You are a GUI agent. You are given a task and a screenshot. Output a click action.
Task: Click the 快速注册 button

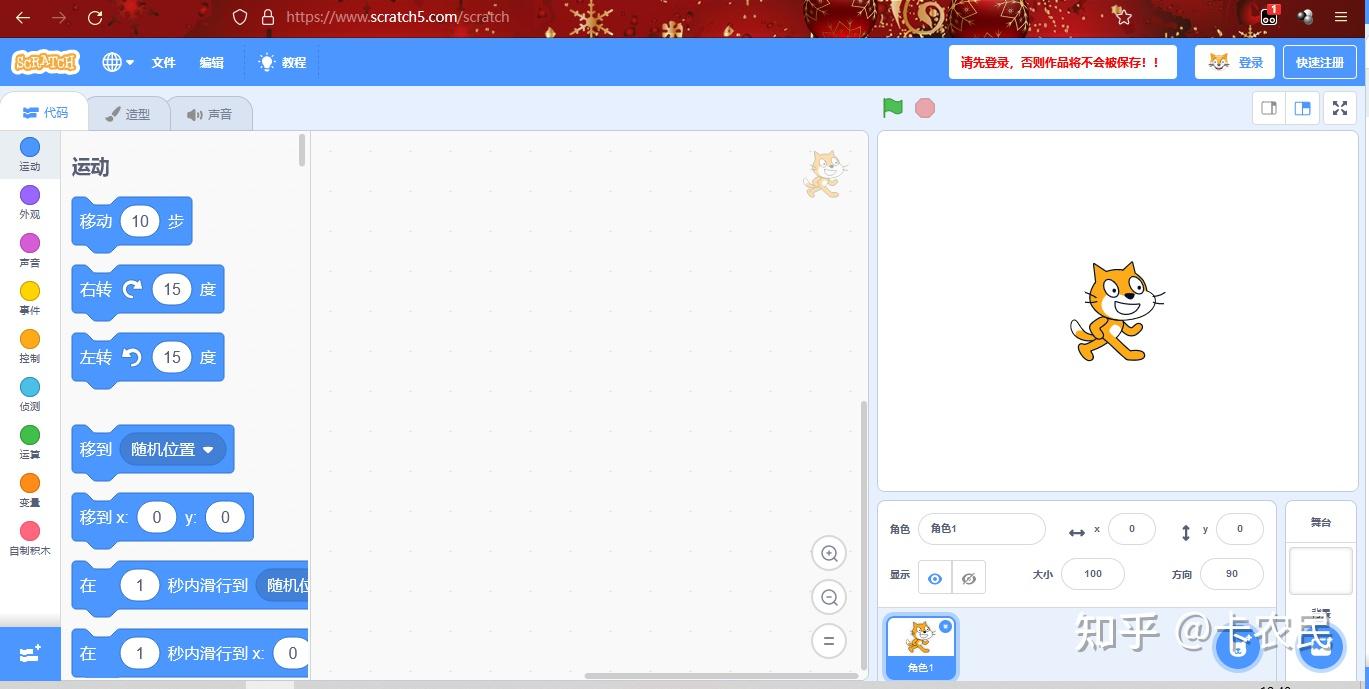(1320, 62)
